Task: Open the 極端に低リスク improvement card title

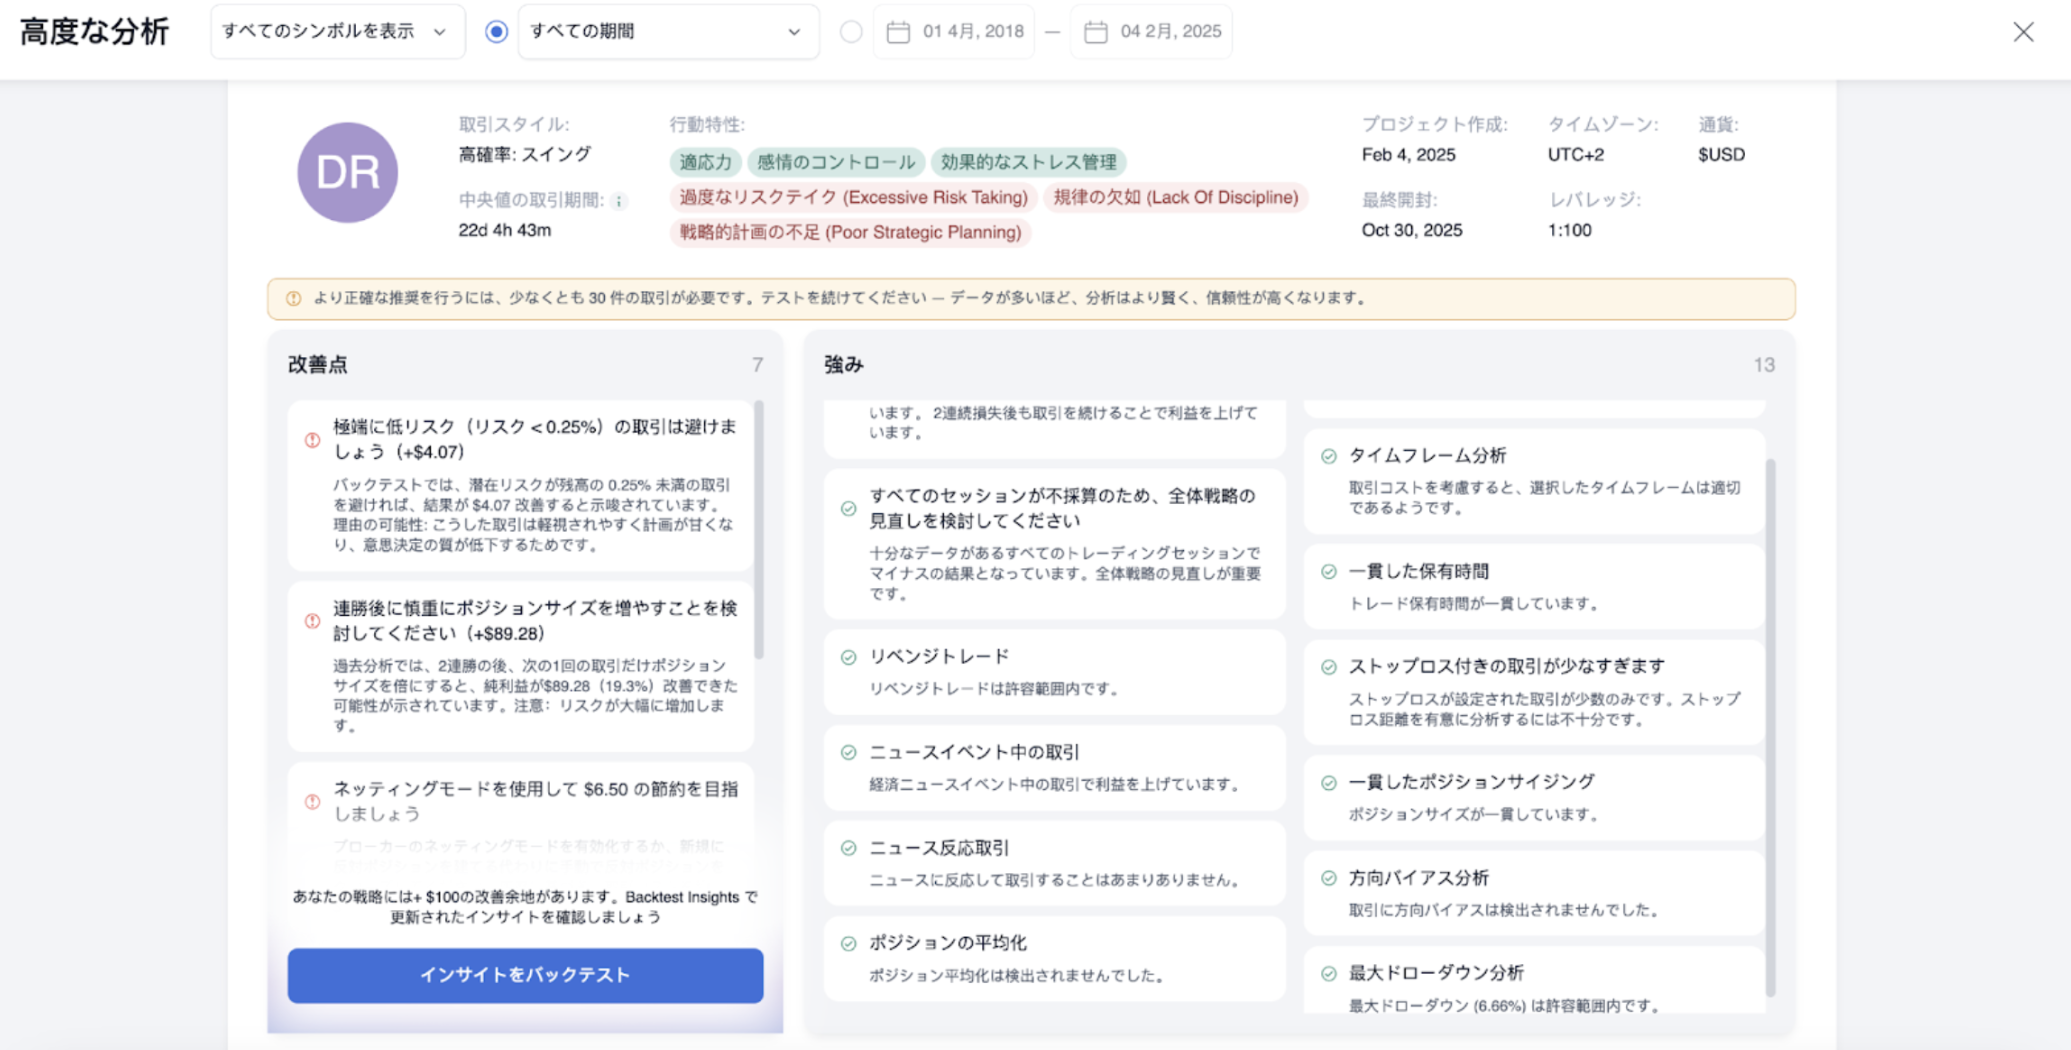Action: [x=535, y=439]
